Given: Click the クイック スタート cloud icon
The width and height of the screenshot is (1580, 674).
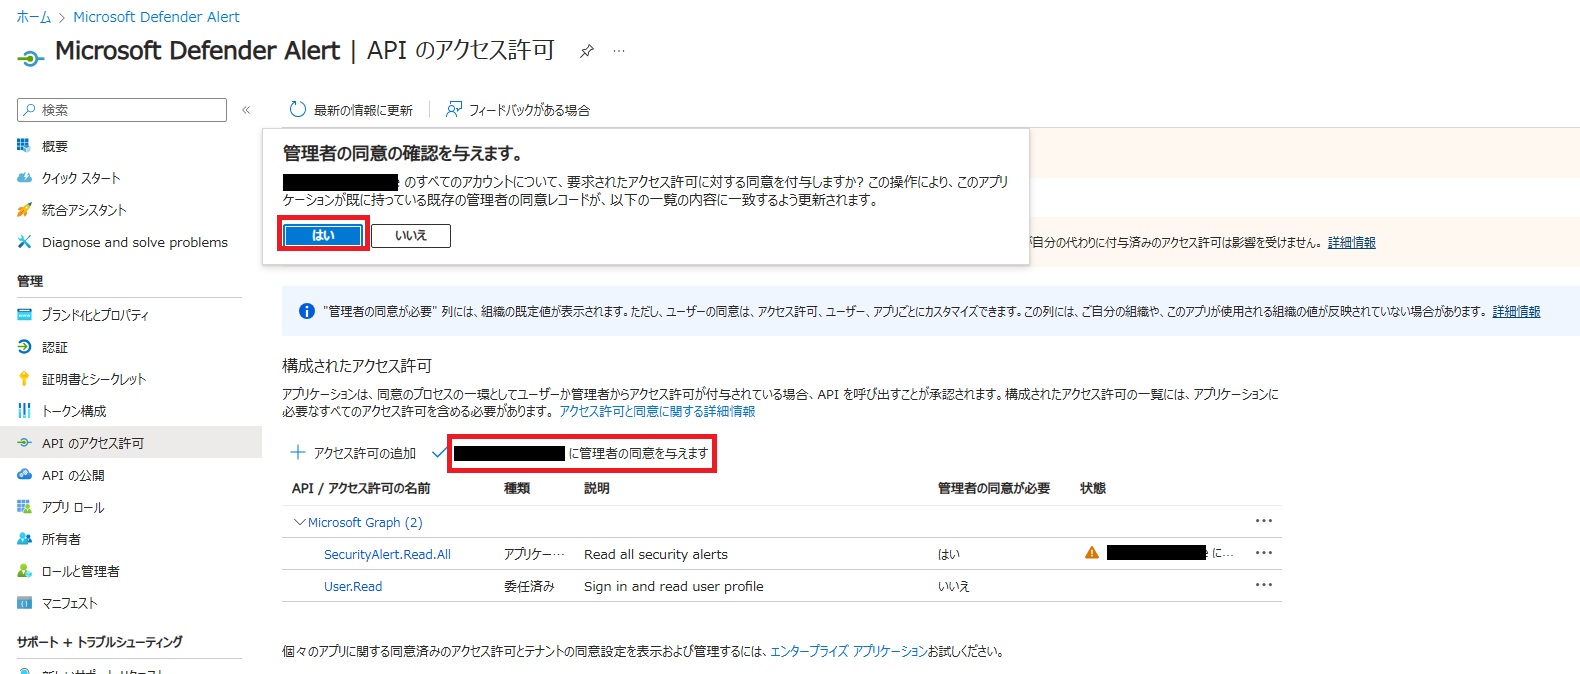Looking at the screenshot, I should [x=24, y=178].
